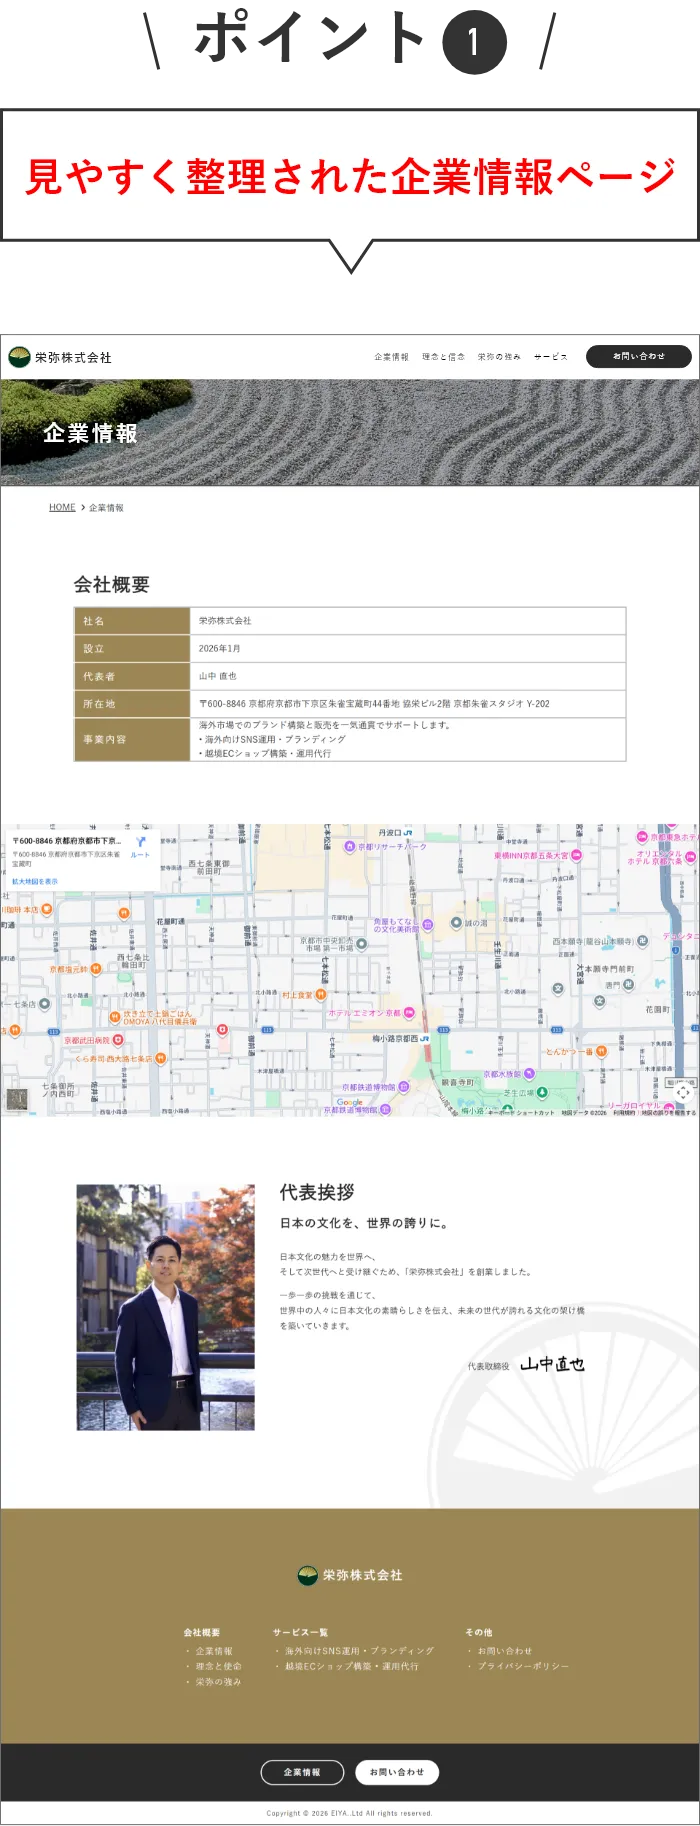Go to 栄弥の強み in the header

[x=498, y=357]
